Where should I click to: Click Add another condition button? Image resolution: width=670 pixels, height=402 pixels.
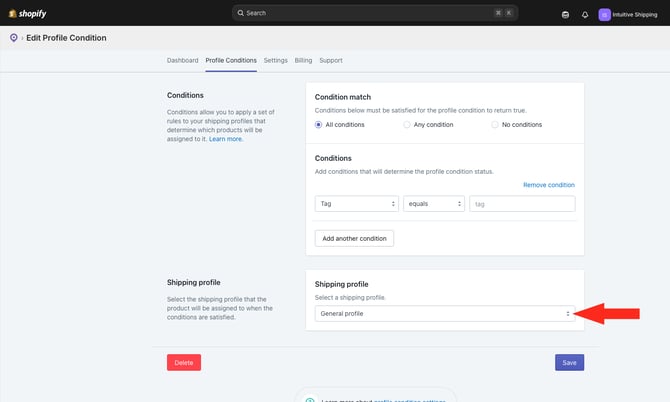coord(354,238)
